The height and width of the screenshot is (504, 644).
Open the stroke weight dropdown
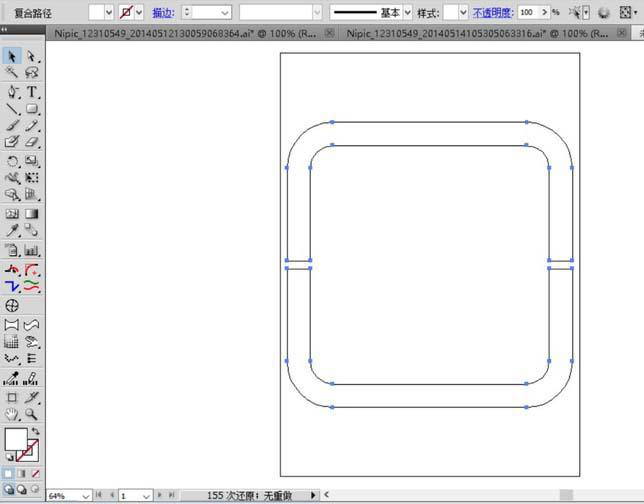tap(224, 13)
